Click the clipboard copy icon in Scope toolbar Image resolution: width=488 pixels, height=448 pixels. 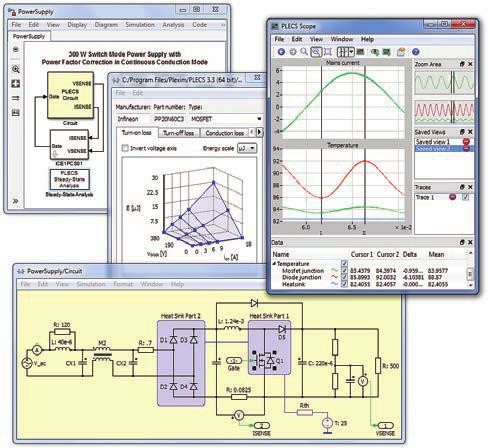pyautogui.click(x=401, y=52)
